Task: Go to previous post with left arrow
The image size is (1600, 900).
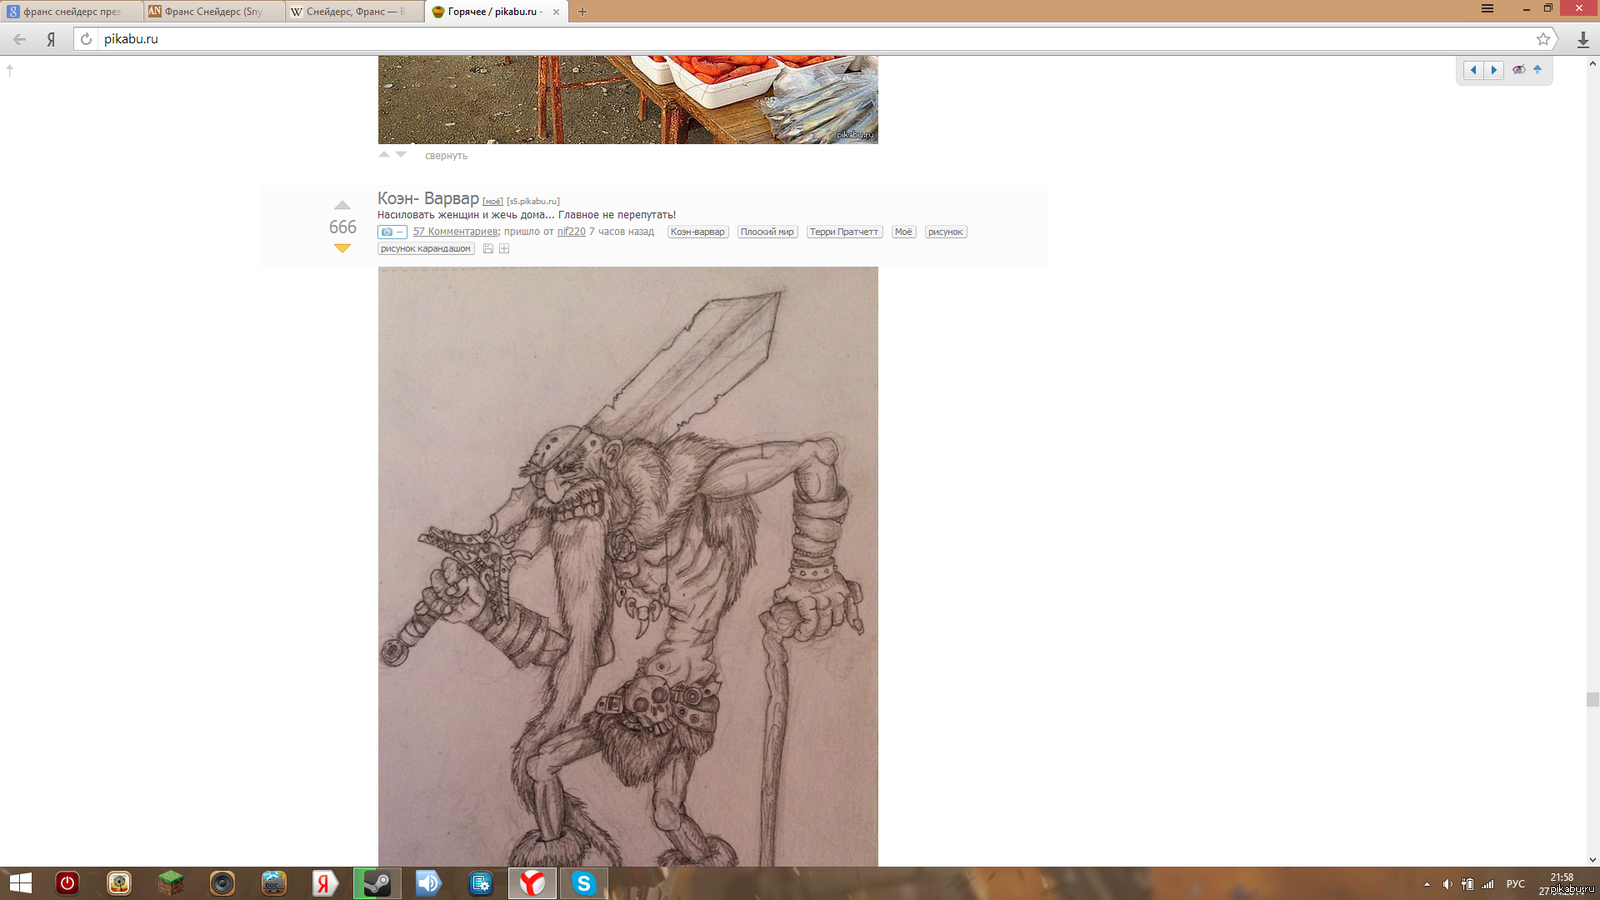Action: pos(1473,70)
